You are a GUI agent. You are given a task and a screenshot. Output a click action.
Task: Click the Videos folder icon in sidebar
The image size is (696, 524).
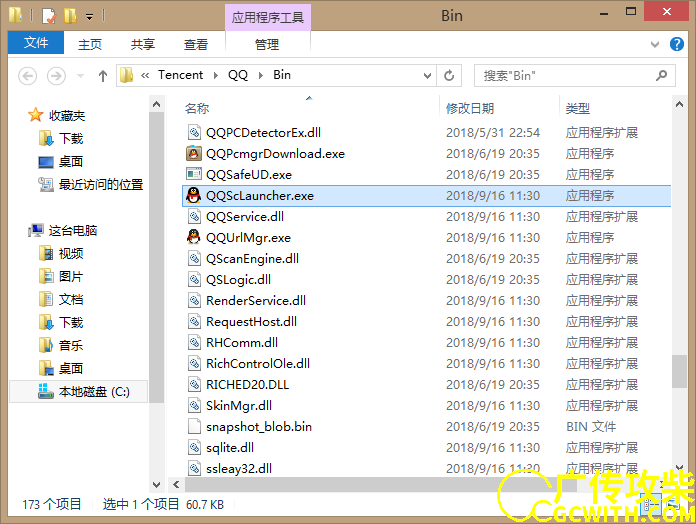pos(46,253)
